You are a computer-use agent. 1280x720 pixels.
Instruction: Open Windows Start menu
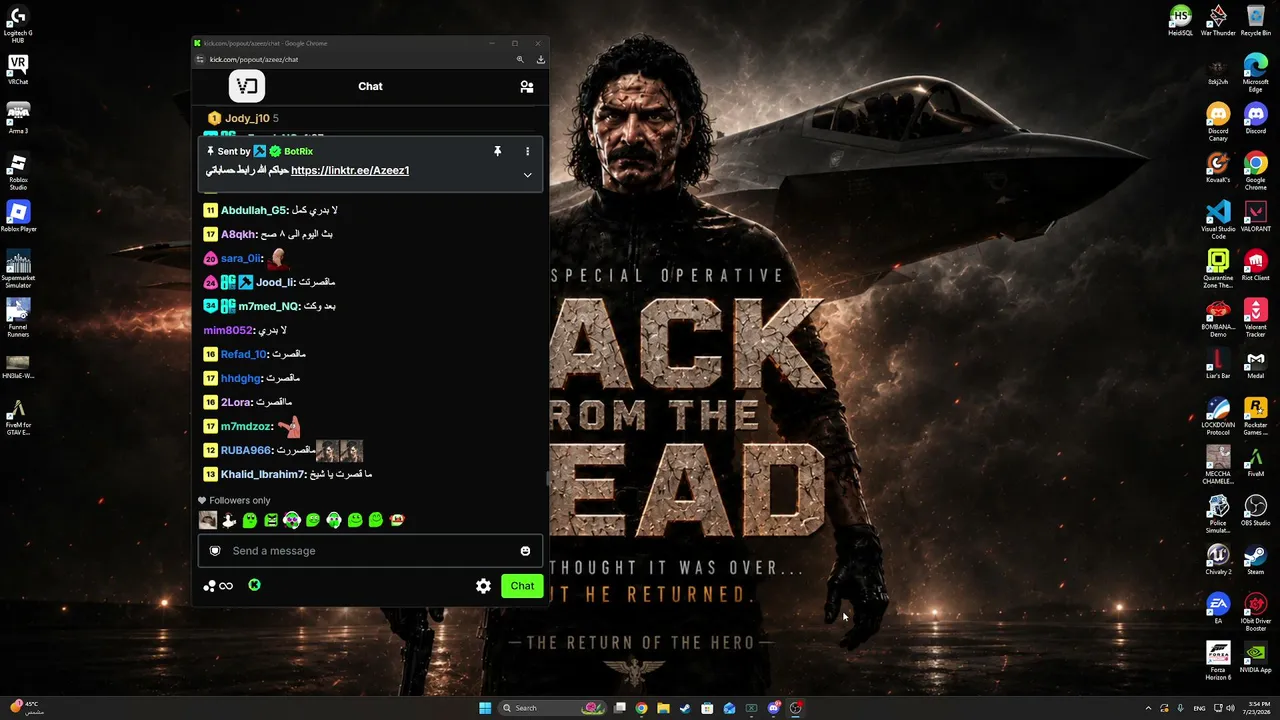[x=485, y=708]
